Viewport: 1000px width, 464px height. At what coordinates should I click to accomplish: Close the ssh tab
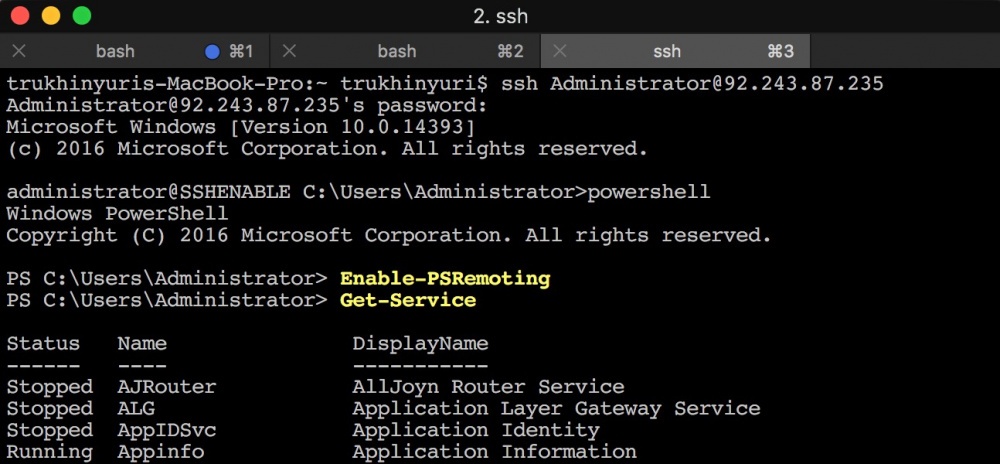pos(560,52)
